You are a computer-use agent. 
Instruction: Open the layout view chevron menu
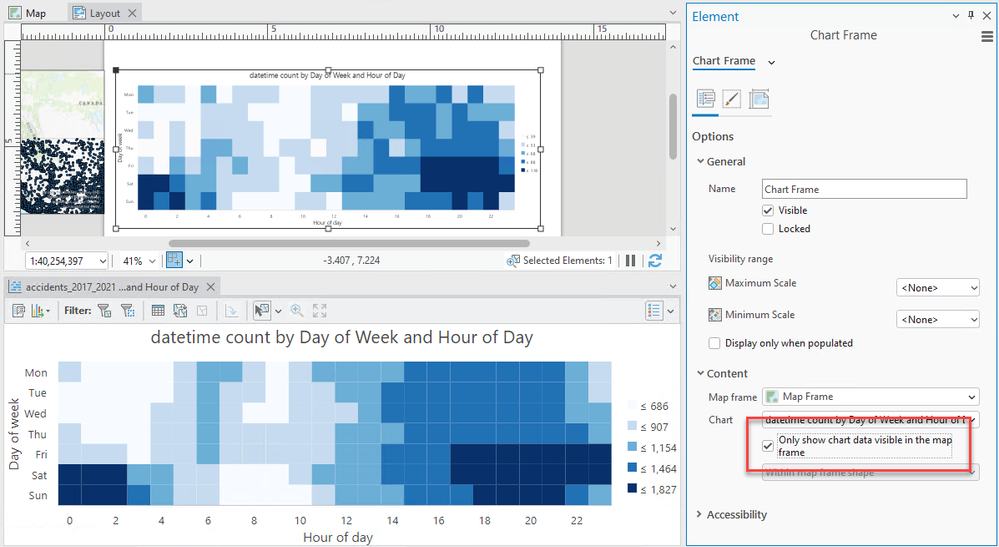click(x=673, y=13)
